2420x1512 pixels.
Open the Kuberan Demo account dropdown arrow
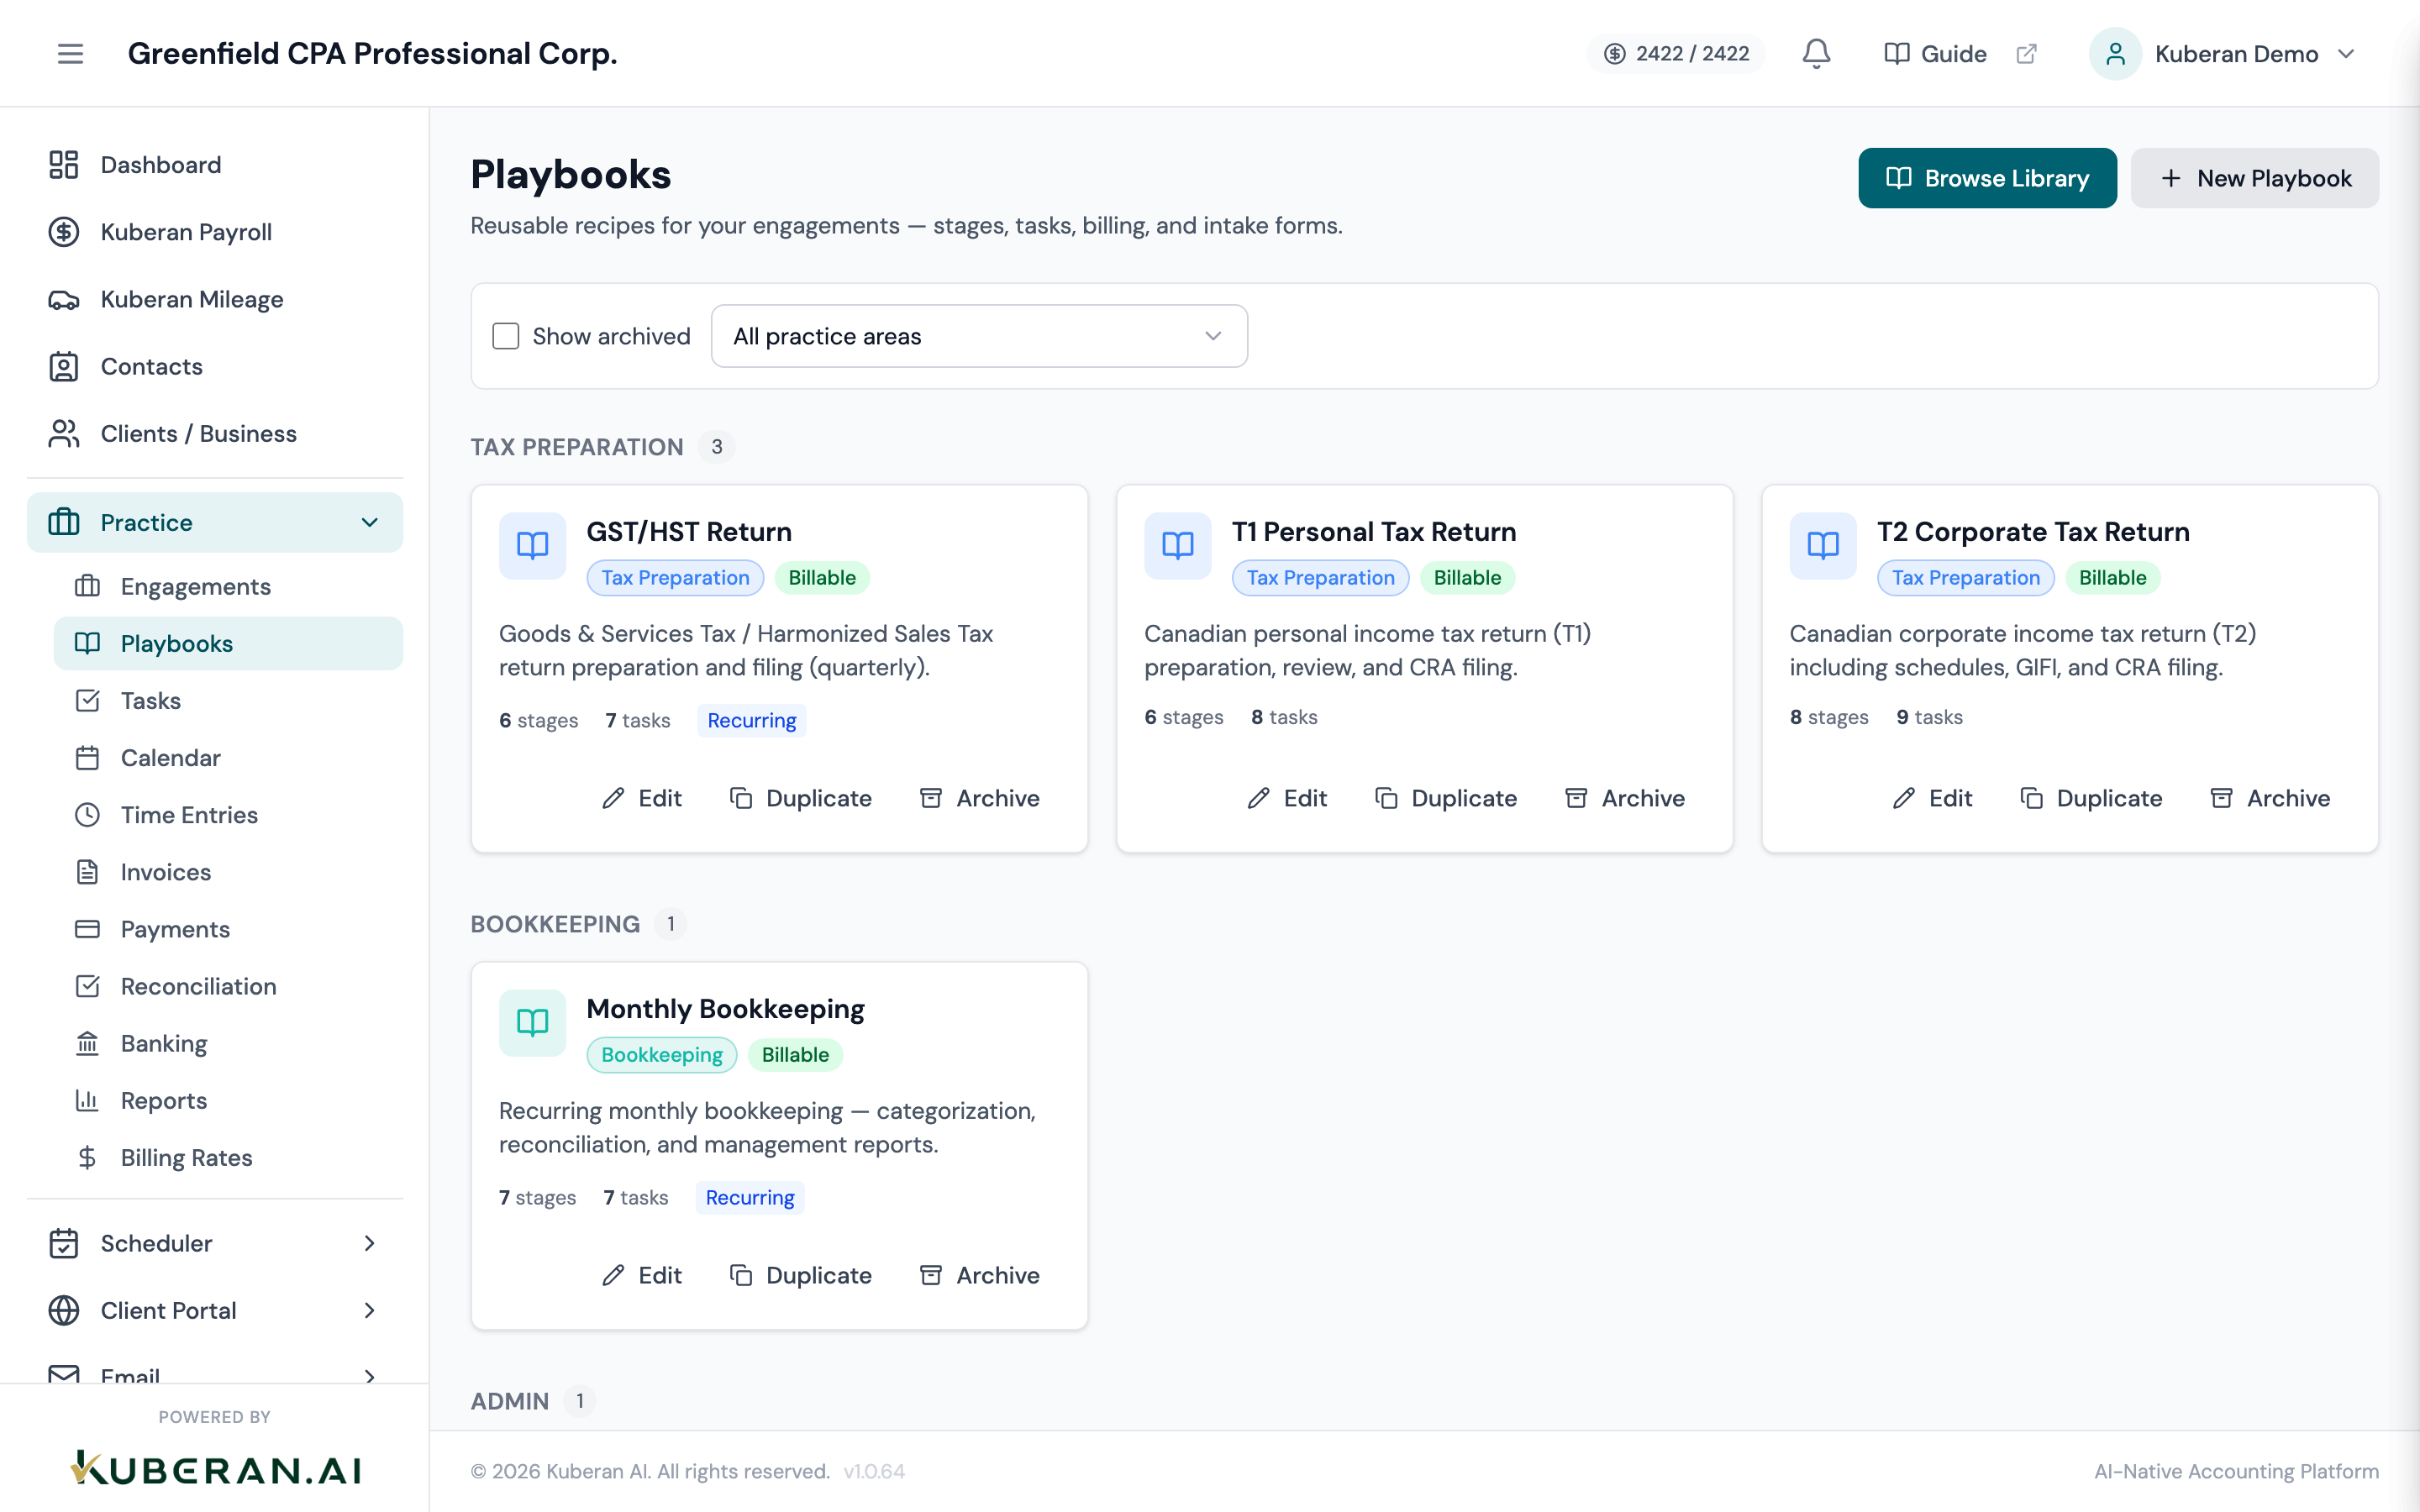coord(2346,54)
